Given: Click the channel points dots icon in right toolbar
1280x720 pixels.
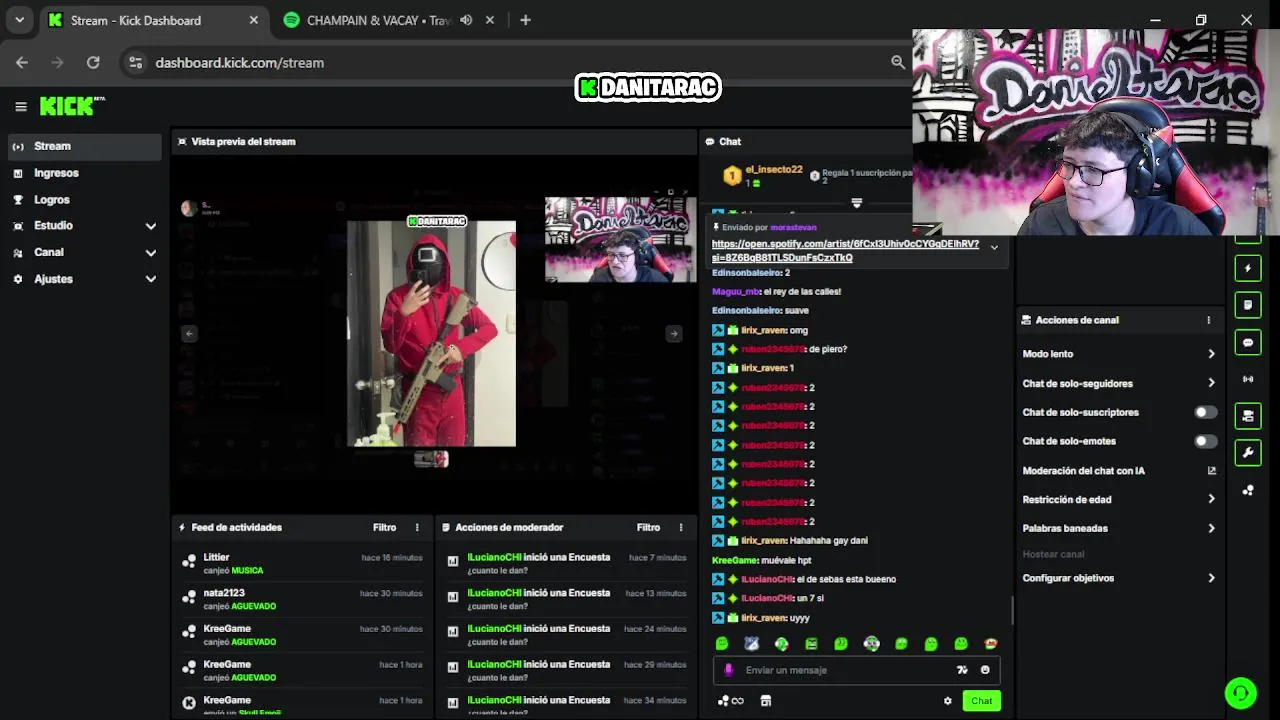Looking at the screenshot, I should pyautogui.click(x=1247, y=490).
